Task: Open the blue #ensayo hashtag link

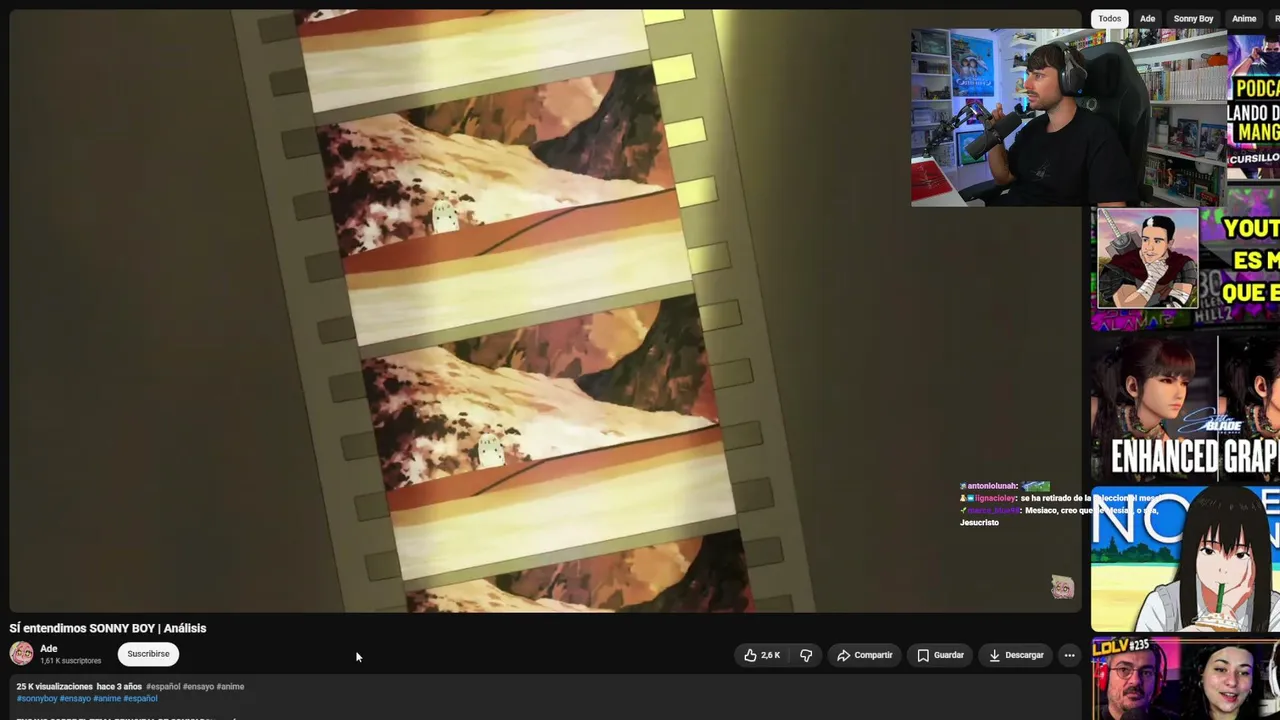Action: click(75, 698)
